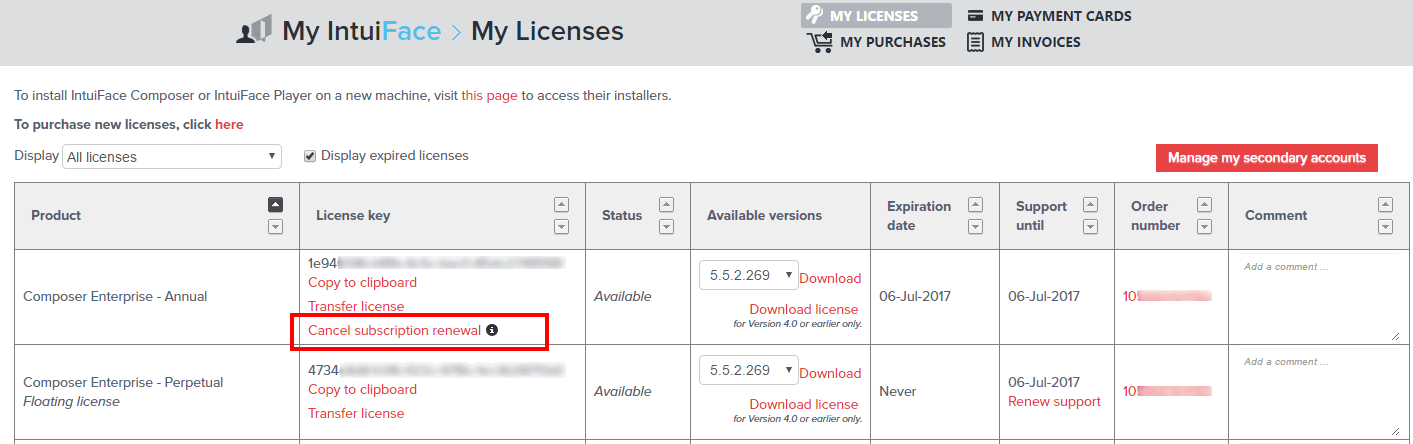Viewport: 1413px width, 444px height.
Task: Add a comment for Perpetual license
Action: (x=1320, y=392)
